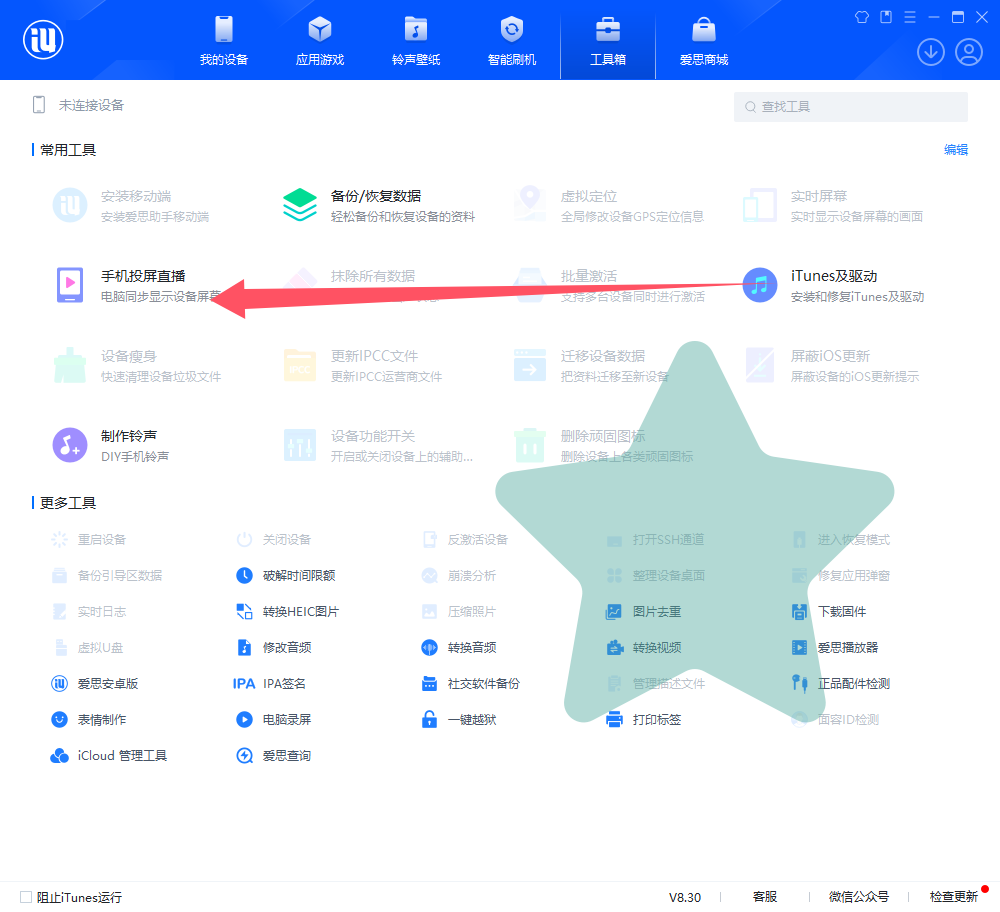The height and width of the screenshot is (912, 1000).
Task: Switch to the 应用游戏 tab
Action: [x=320, y=40]
